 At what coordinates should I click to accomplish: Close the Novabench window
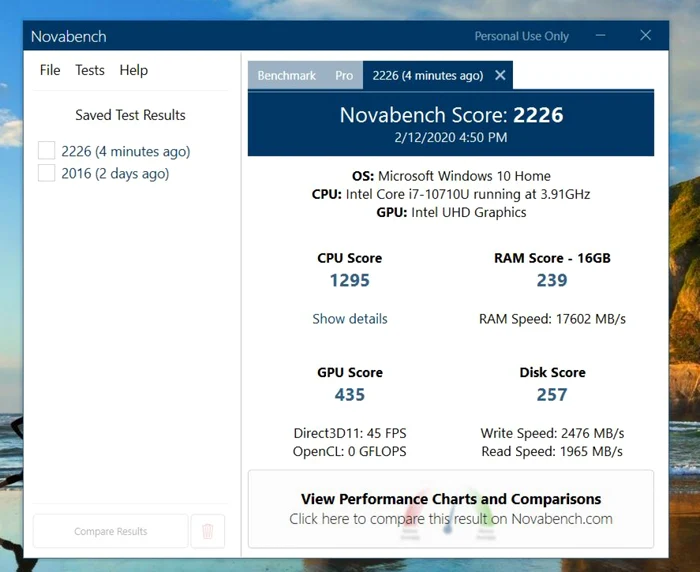coord(646,35)
